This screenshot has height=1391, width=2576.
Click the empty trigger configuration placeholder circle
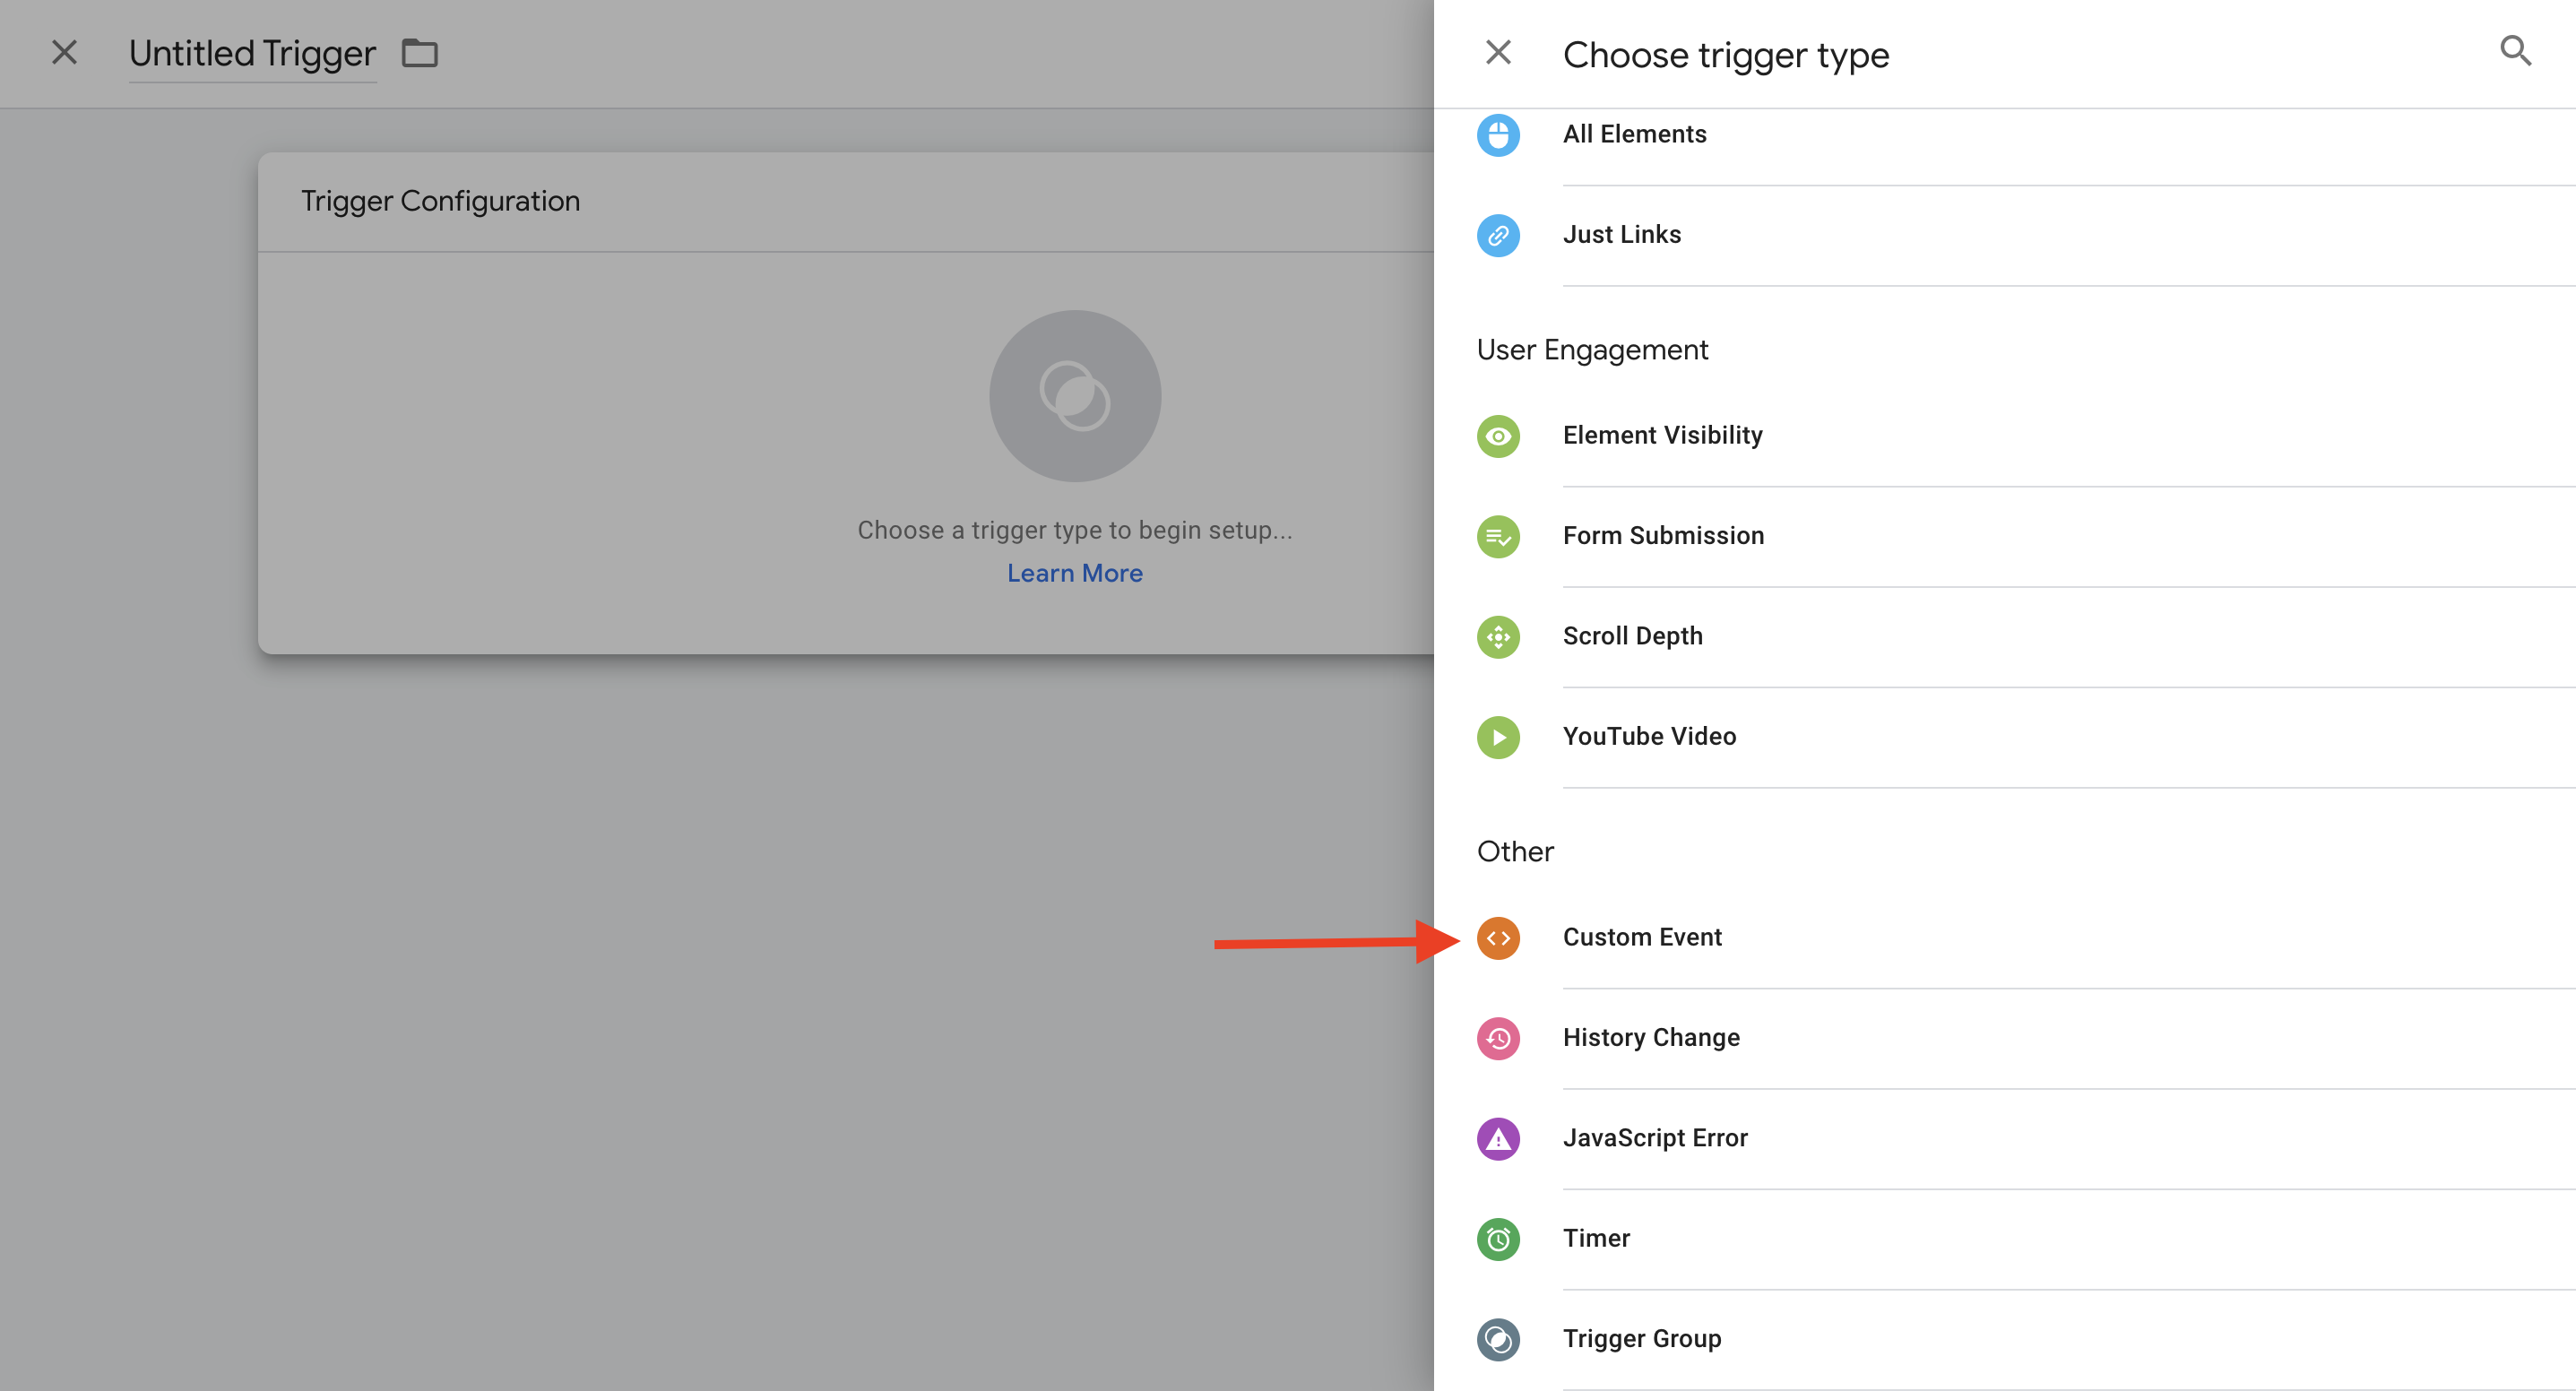pos(1074,396)
